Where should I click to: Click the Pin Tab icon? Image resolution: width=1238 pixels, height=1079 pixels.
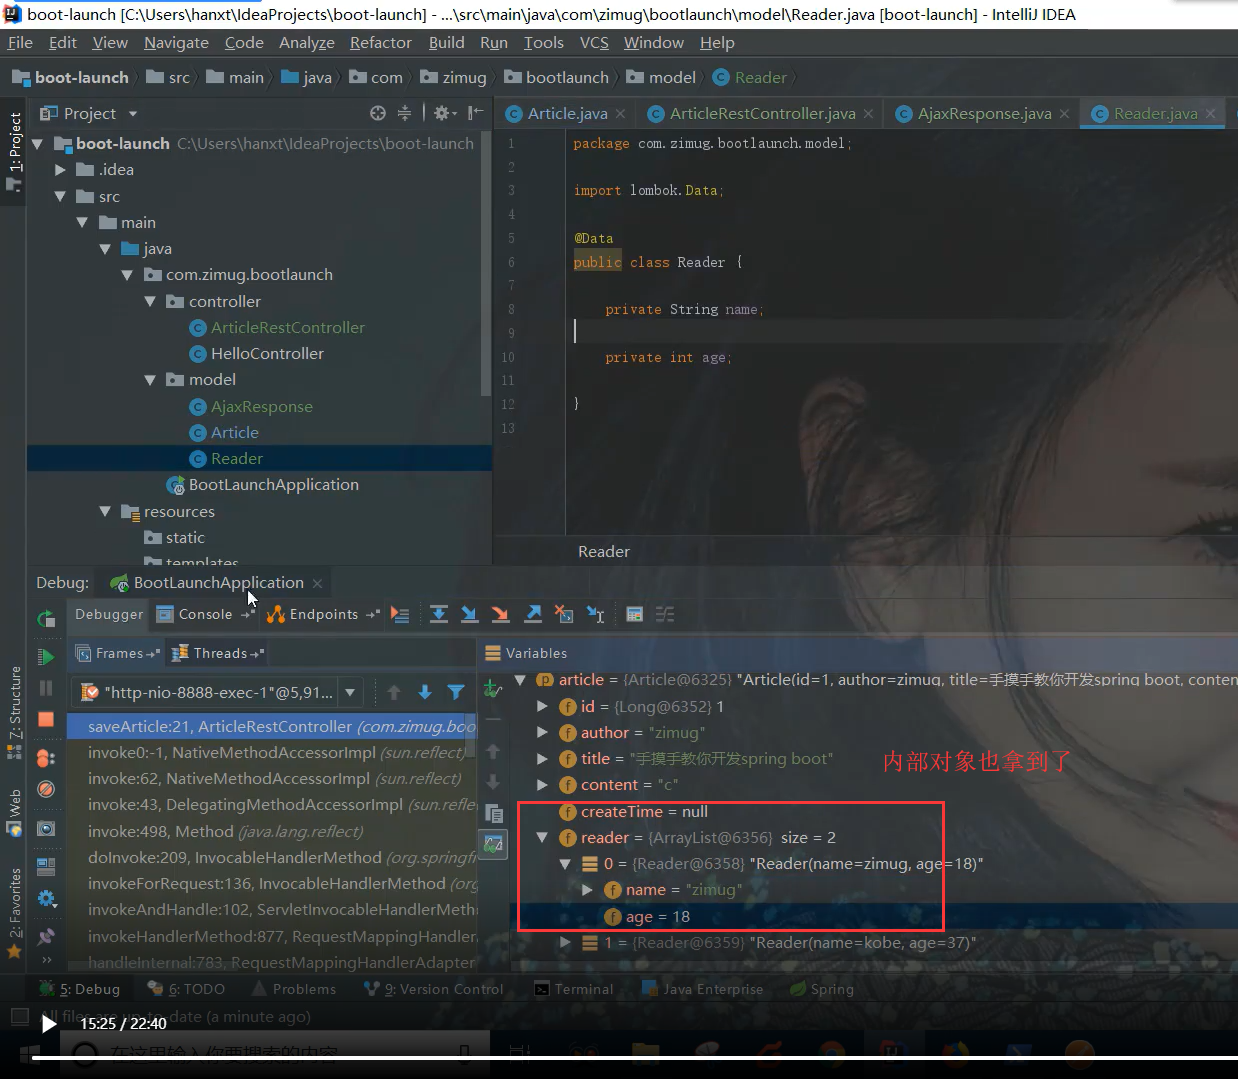coord(46,936)
